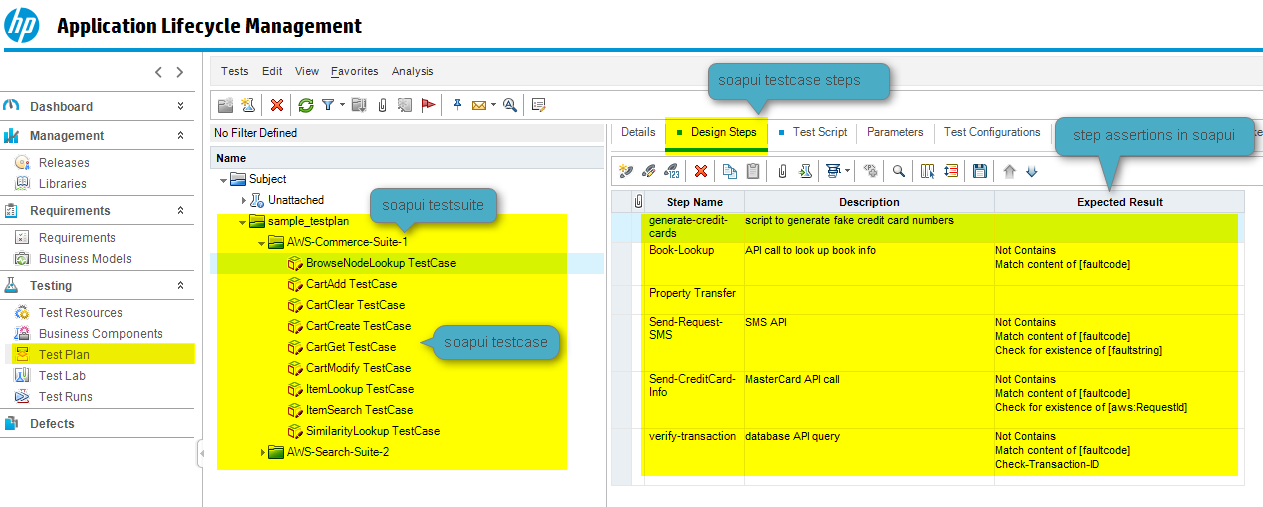This screenshot has width=1263, height=507.
Task: Switch to the Parameters tab
Action: (x=895, y=132)
